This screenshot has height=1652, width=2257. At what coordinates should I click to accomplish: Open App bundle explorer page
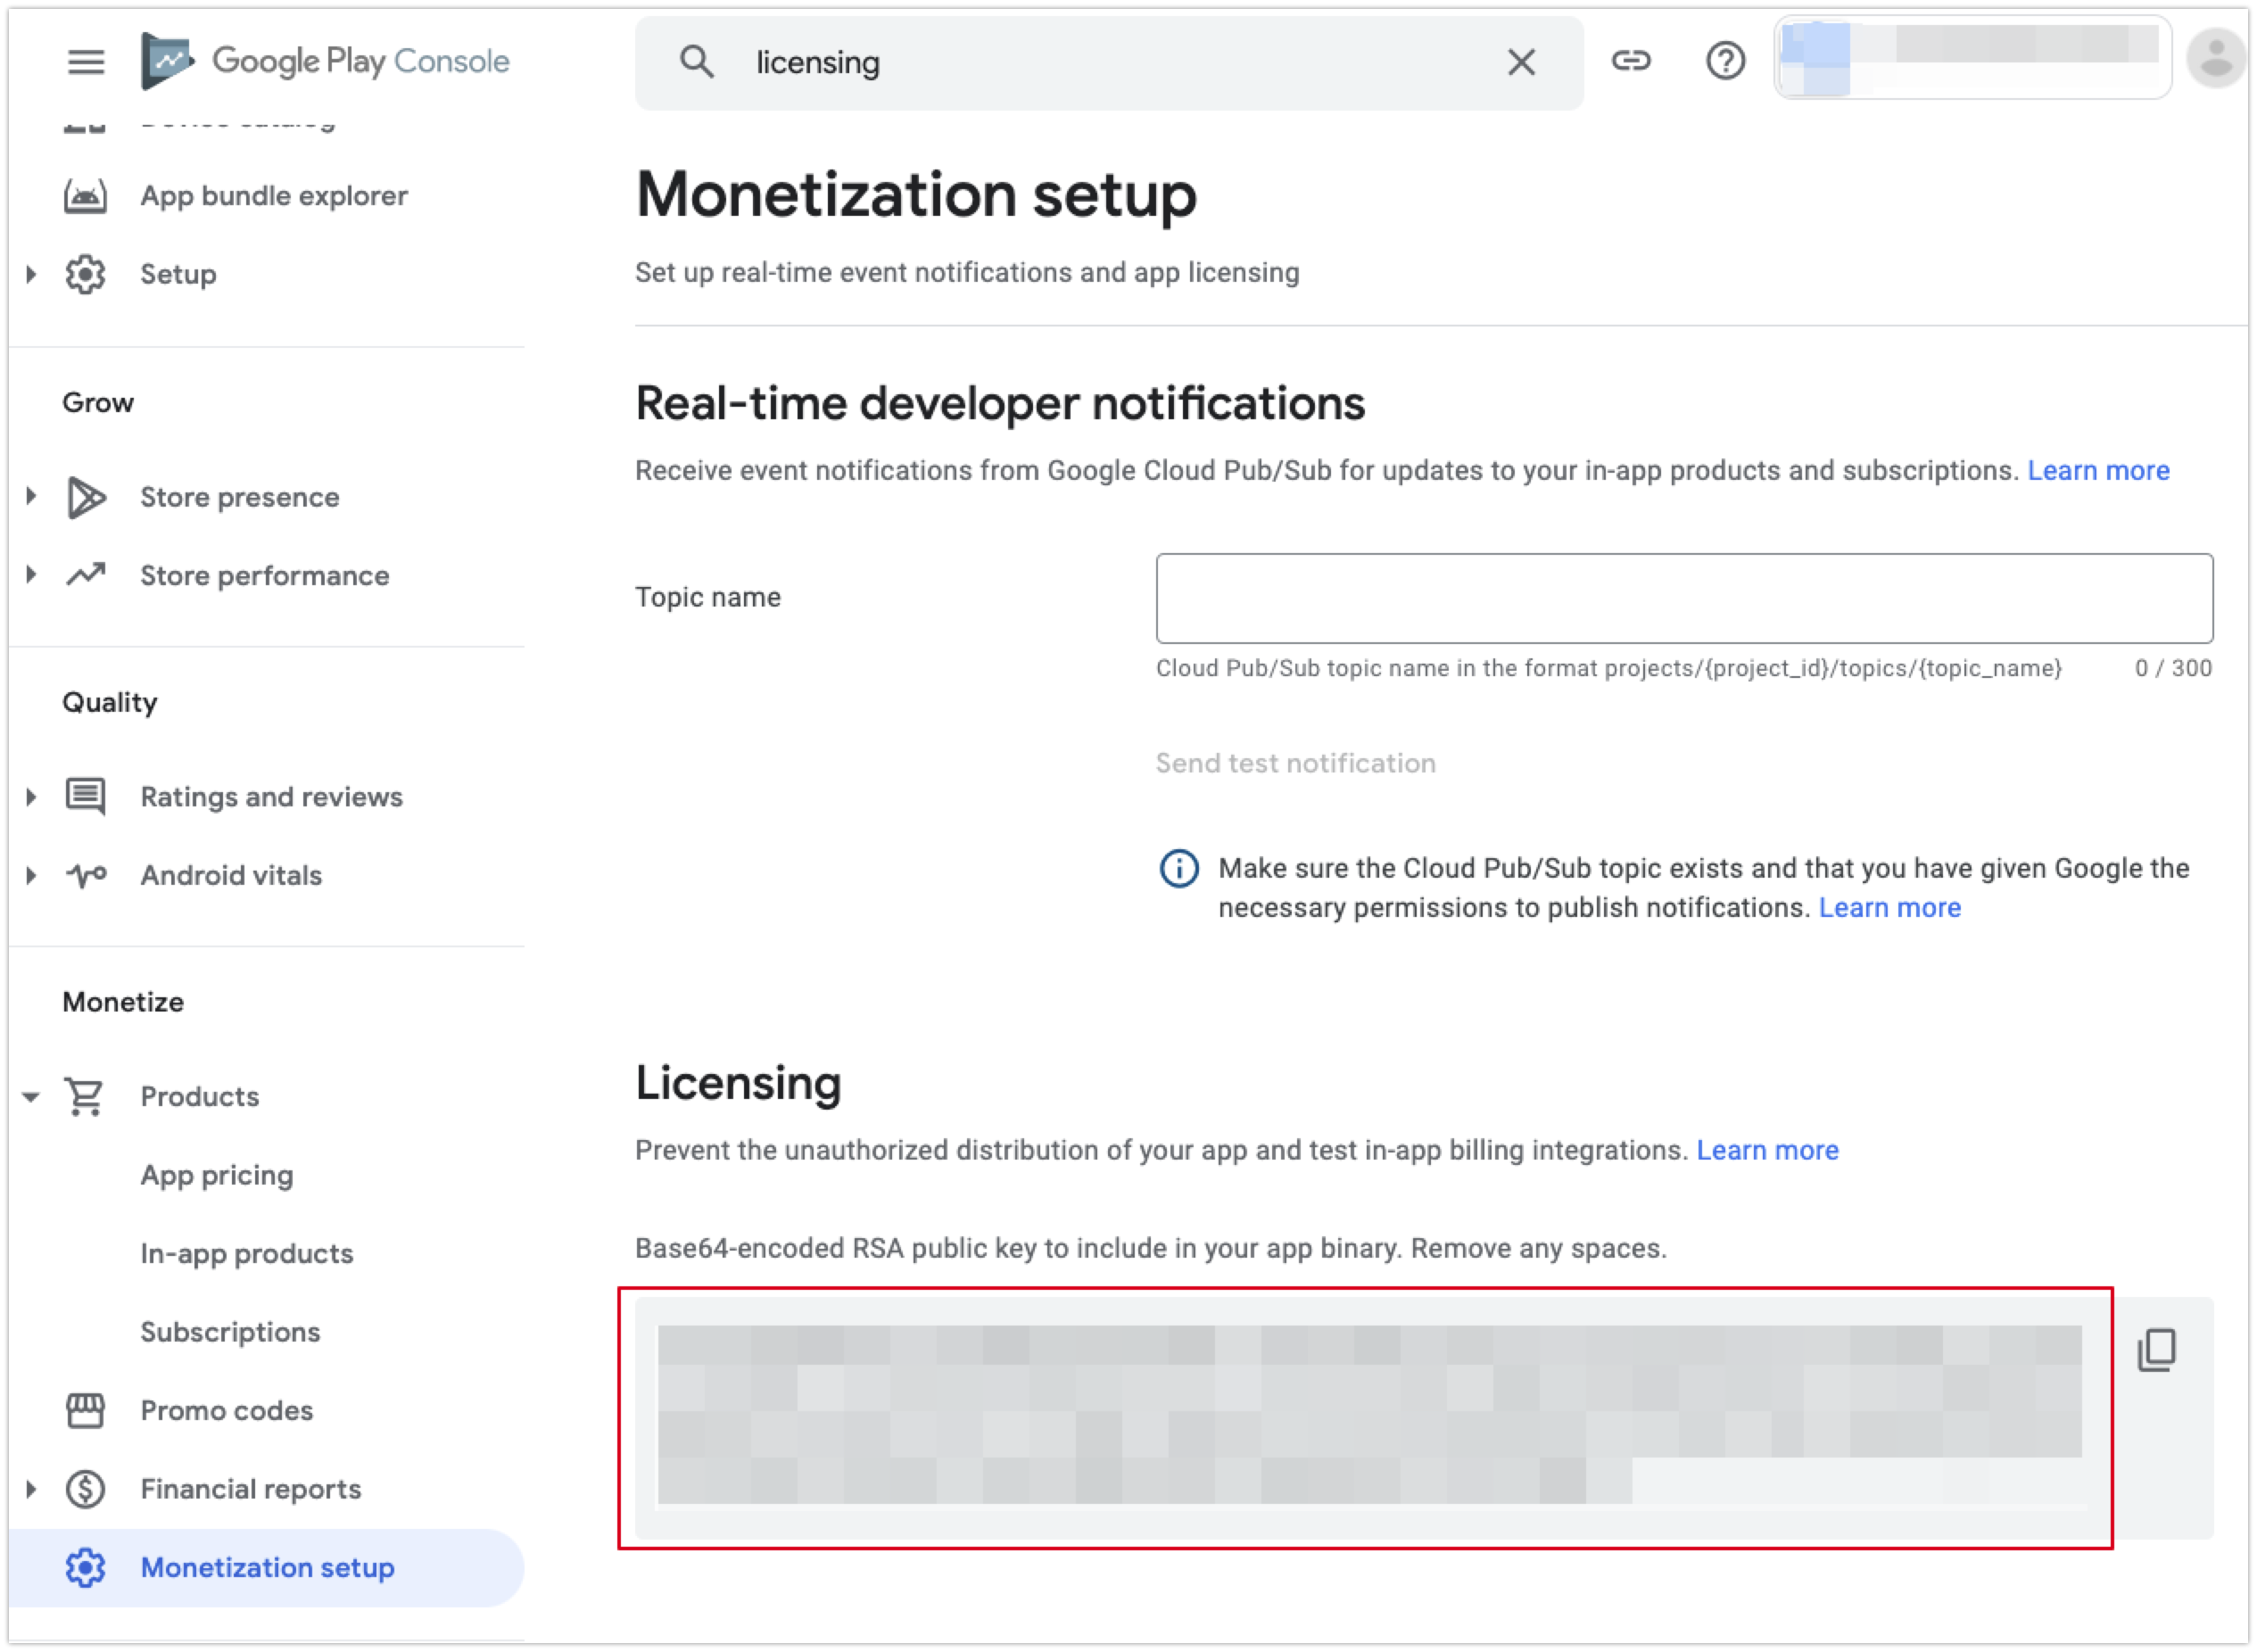[274, 196]
